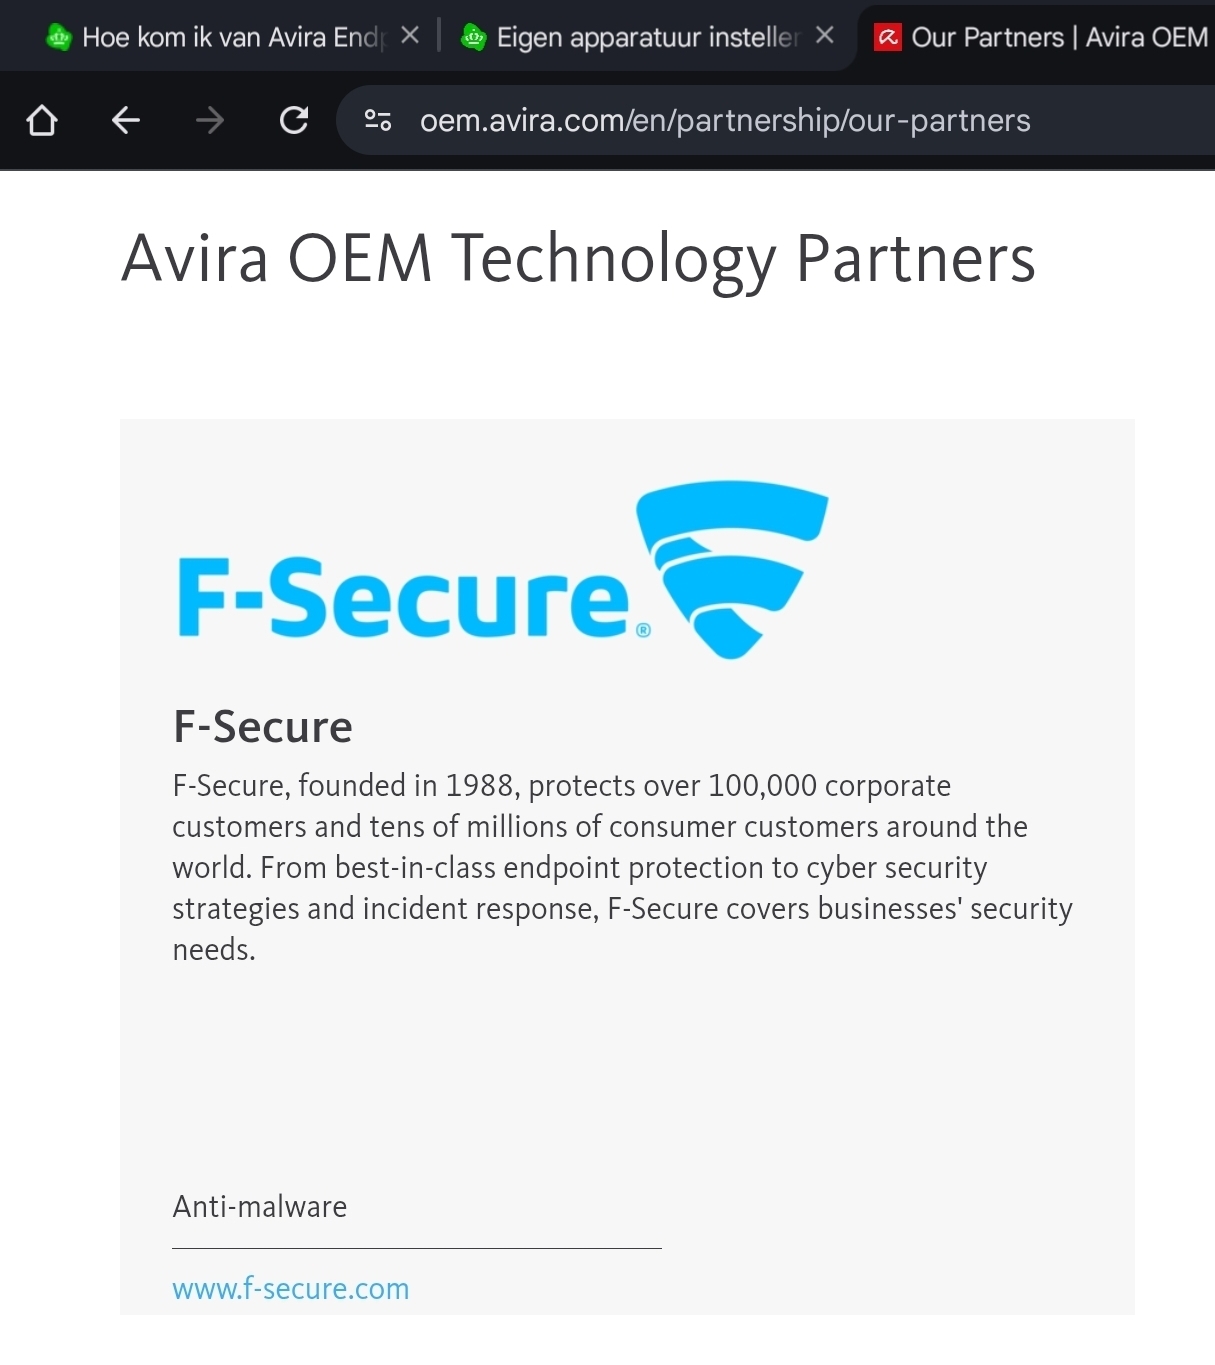Click the forward navigation arrow

[210, 121]
